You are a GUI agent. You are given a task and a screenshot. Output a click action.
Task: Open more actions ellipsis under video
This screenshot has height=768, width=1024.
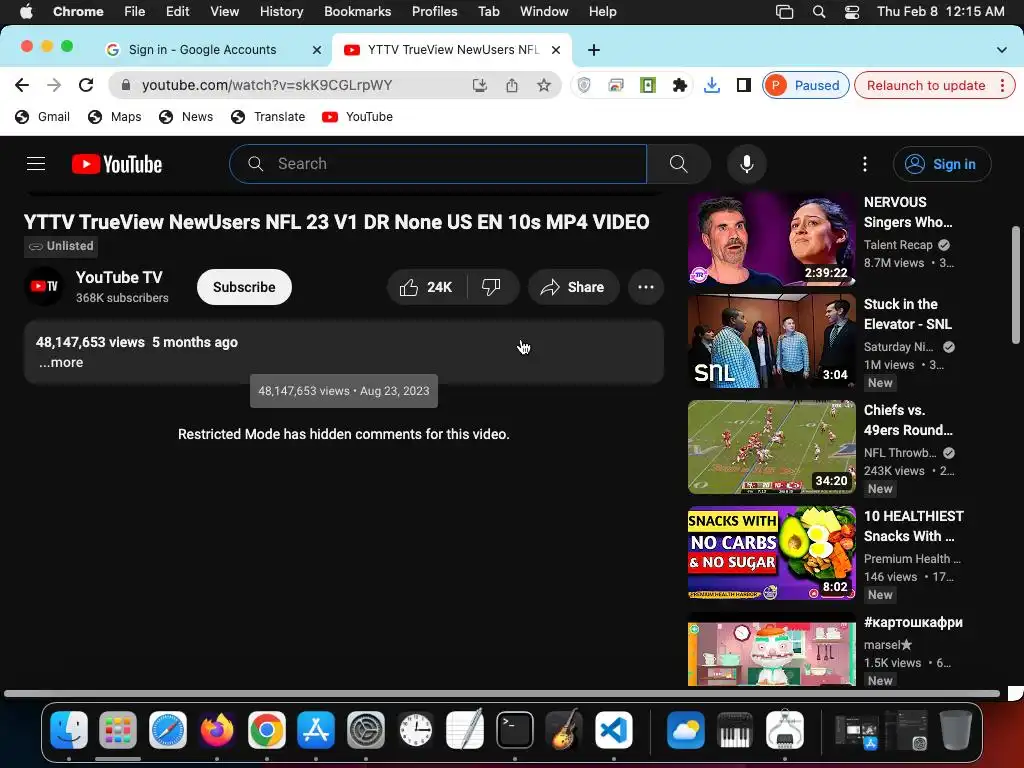(646, 287)
